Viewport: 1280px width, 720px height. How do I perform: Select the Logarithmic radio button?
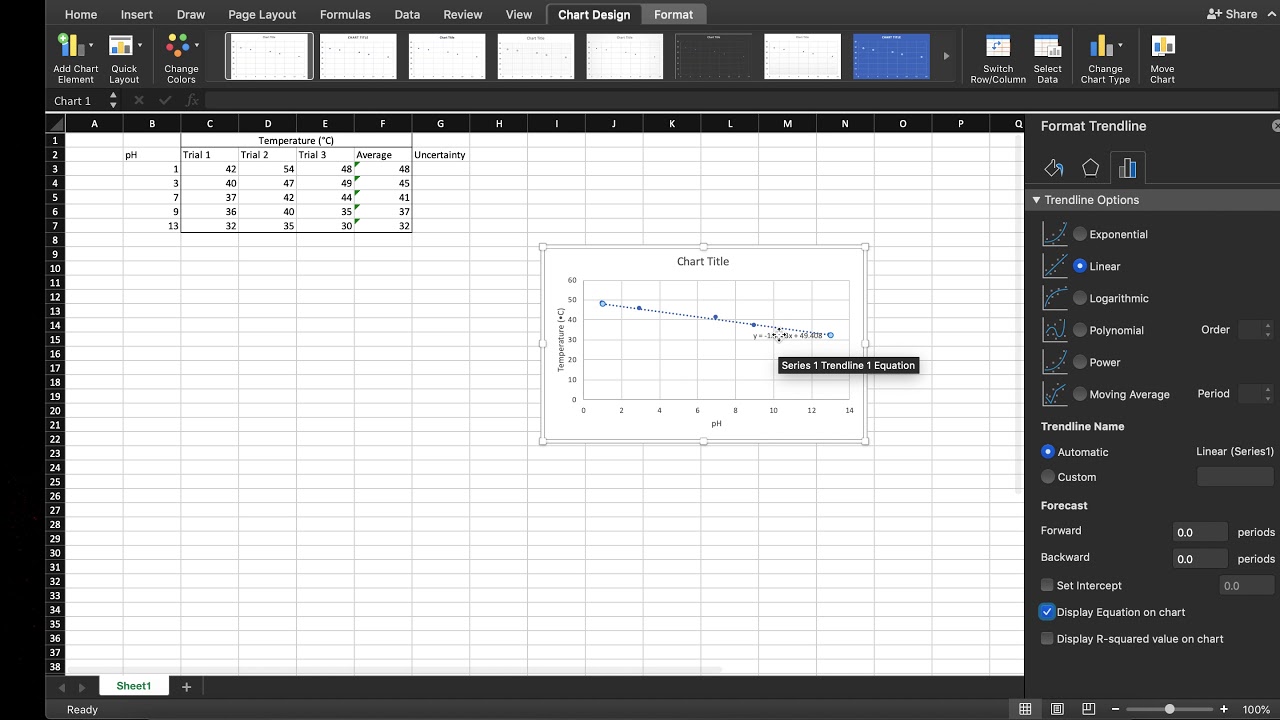tap(1080, 298)
